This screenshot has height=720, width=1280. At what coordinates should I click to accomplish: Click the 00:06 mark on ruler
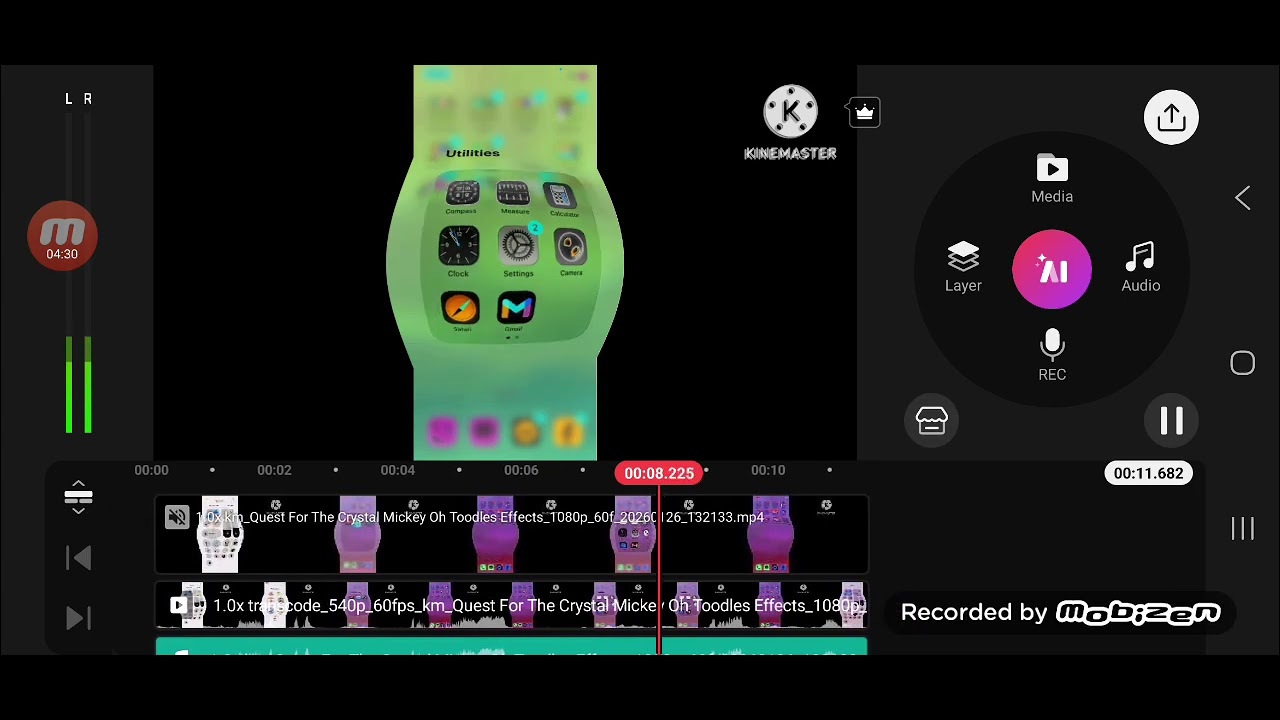tap(521, 470)
